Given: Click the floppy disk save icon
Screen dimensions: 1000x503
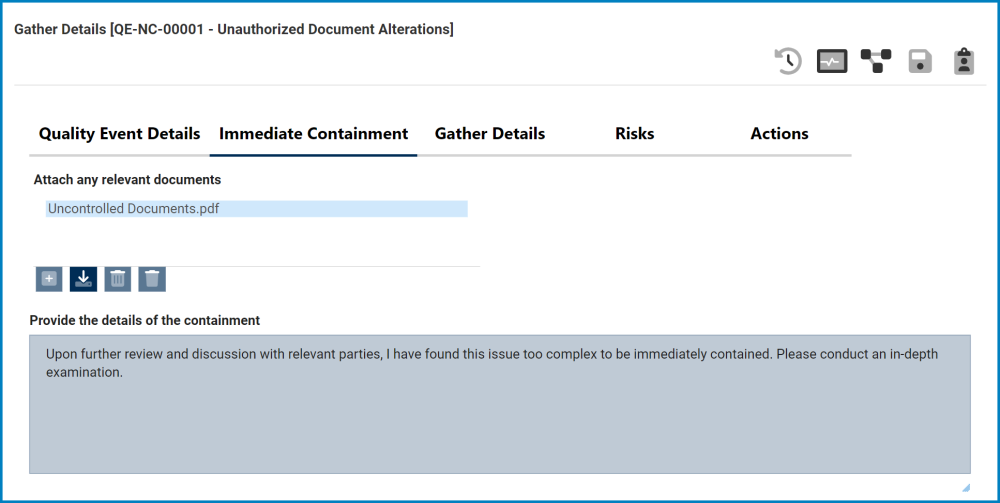Looking at the screenshot, I should coord(920,62).
